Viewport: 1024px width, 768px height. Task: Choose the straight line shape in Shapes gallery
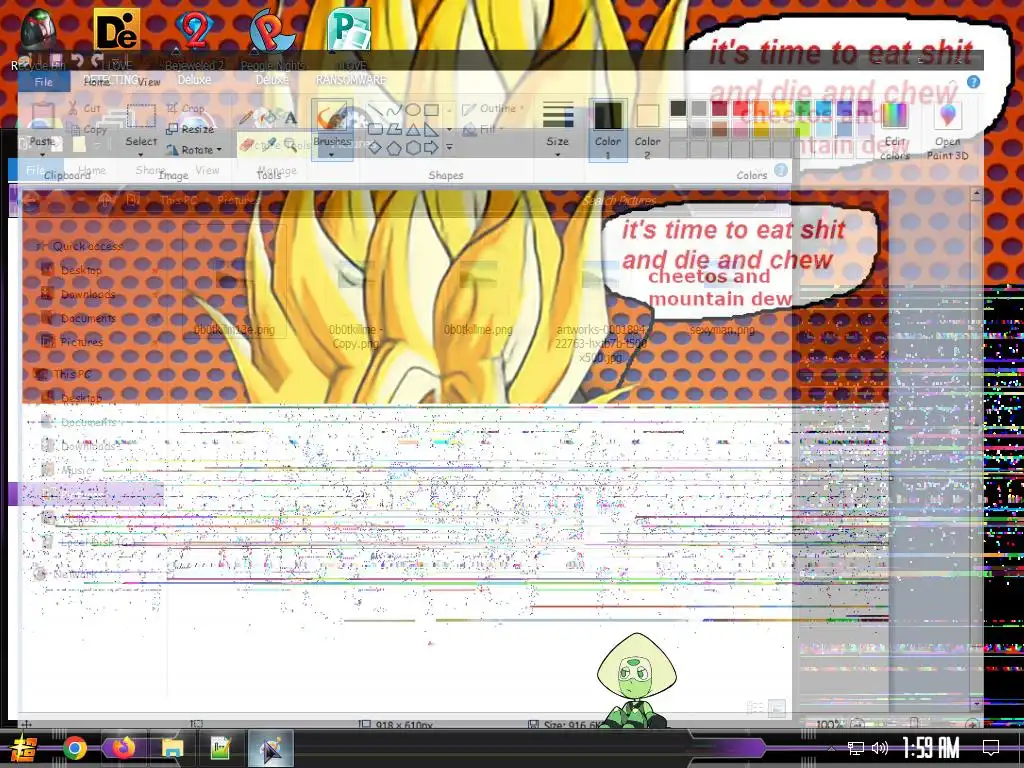(x=375, y=110)
